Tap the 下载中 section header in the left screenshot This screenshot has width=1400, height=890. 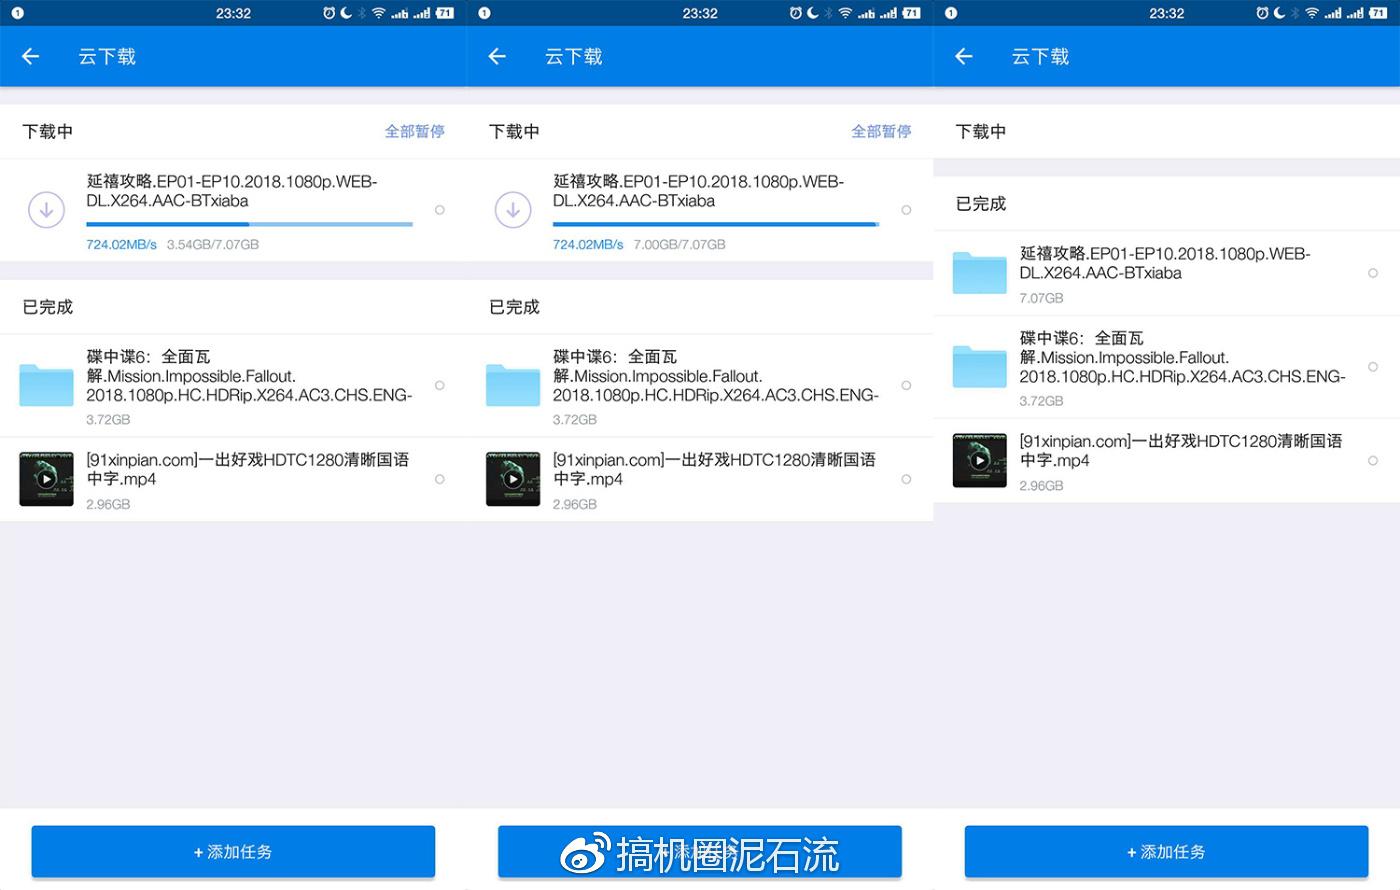pos(48,131)
